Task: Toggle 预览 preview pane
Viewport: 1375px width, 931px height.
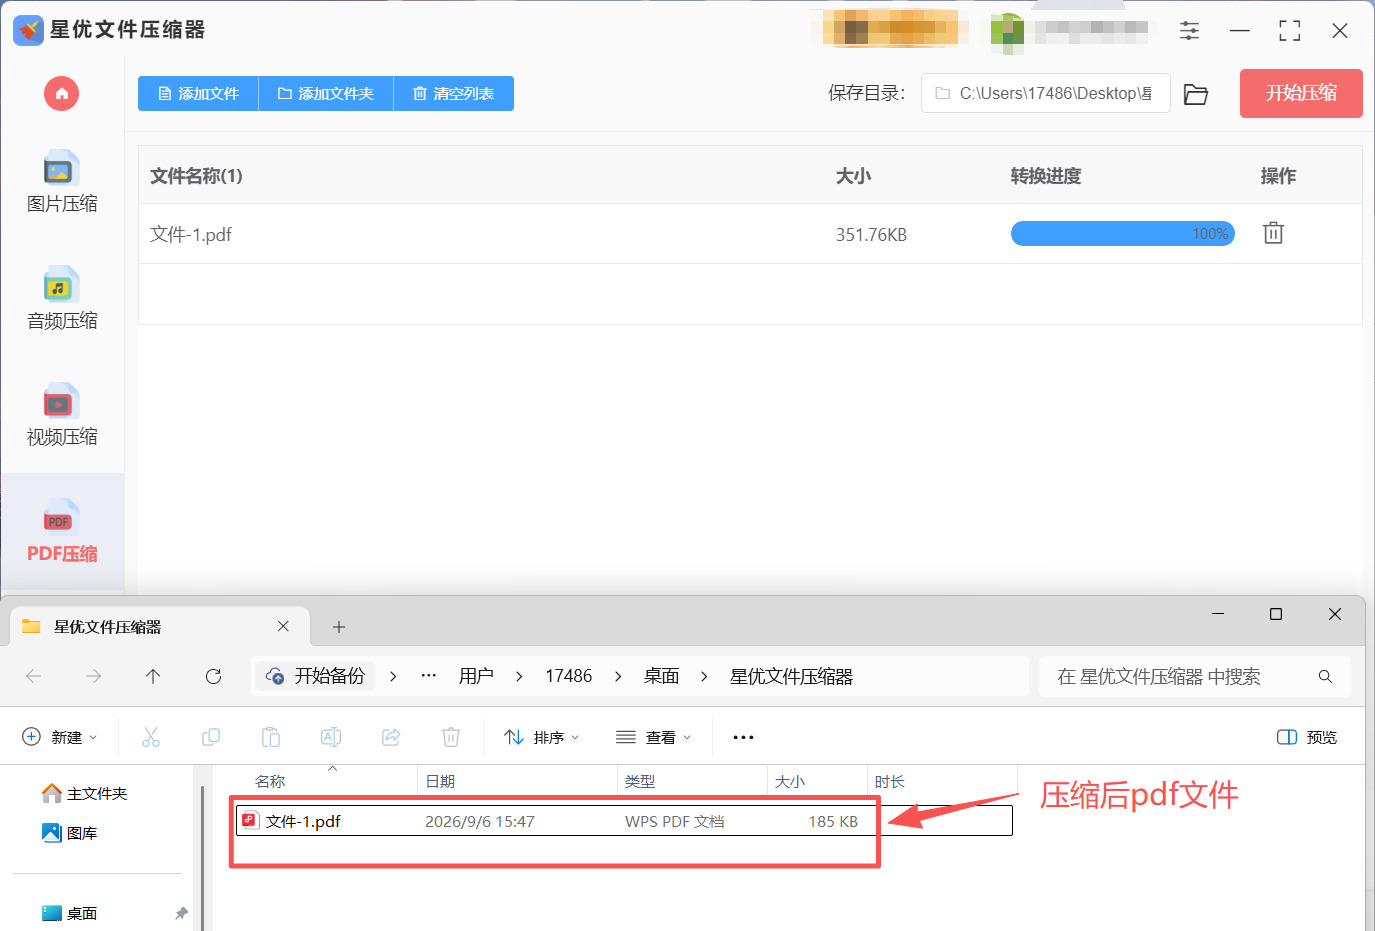Action: (x=1307, y=737)
